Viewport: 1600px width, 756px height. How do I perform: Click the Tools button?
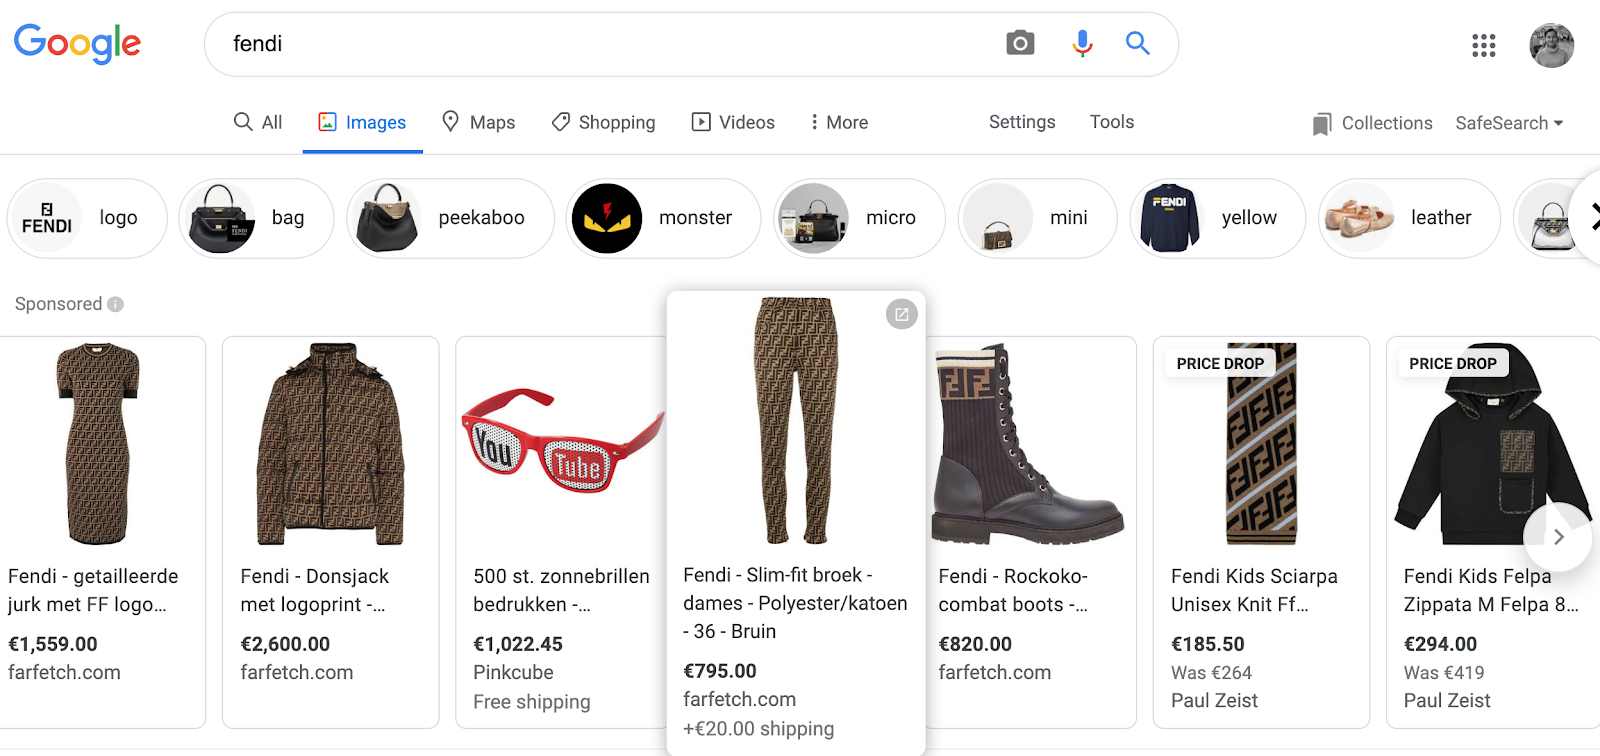pyautogui.click(x=1110, y=122)
